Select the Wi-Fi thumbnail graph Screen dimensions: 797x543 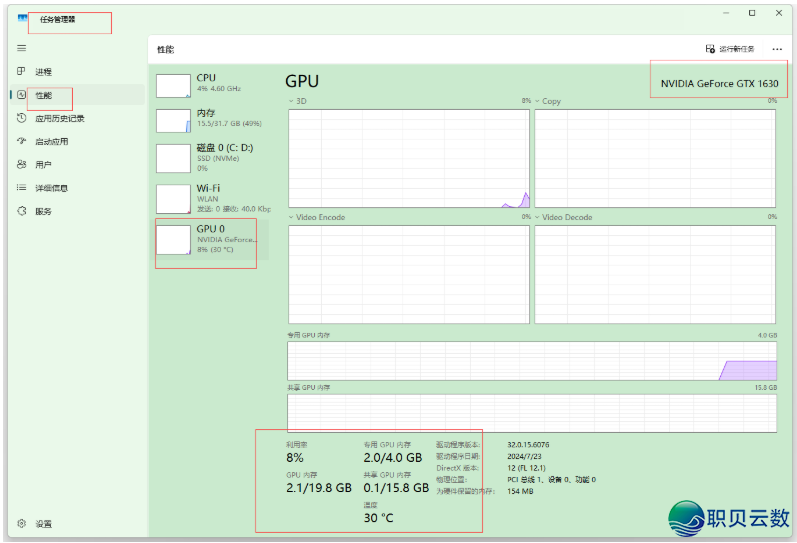pos(173,199)
